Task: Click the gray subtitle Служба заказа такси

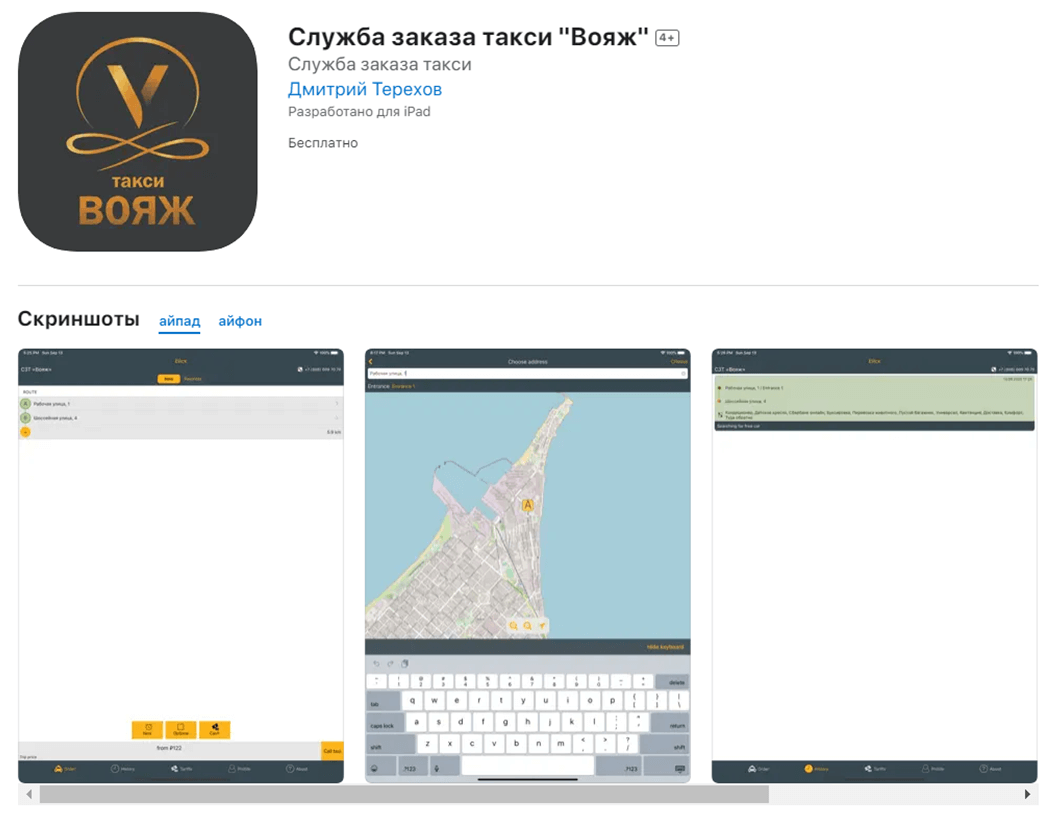Action: coord(380,64)
